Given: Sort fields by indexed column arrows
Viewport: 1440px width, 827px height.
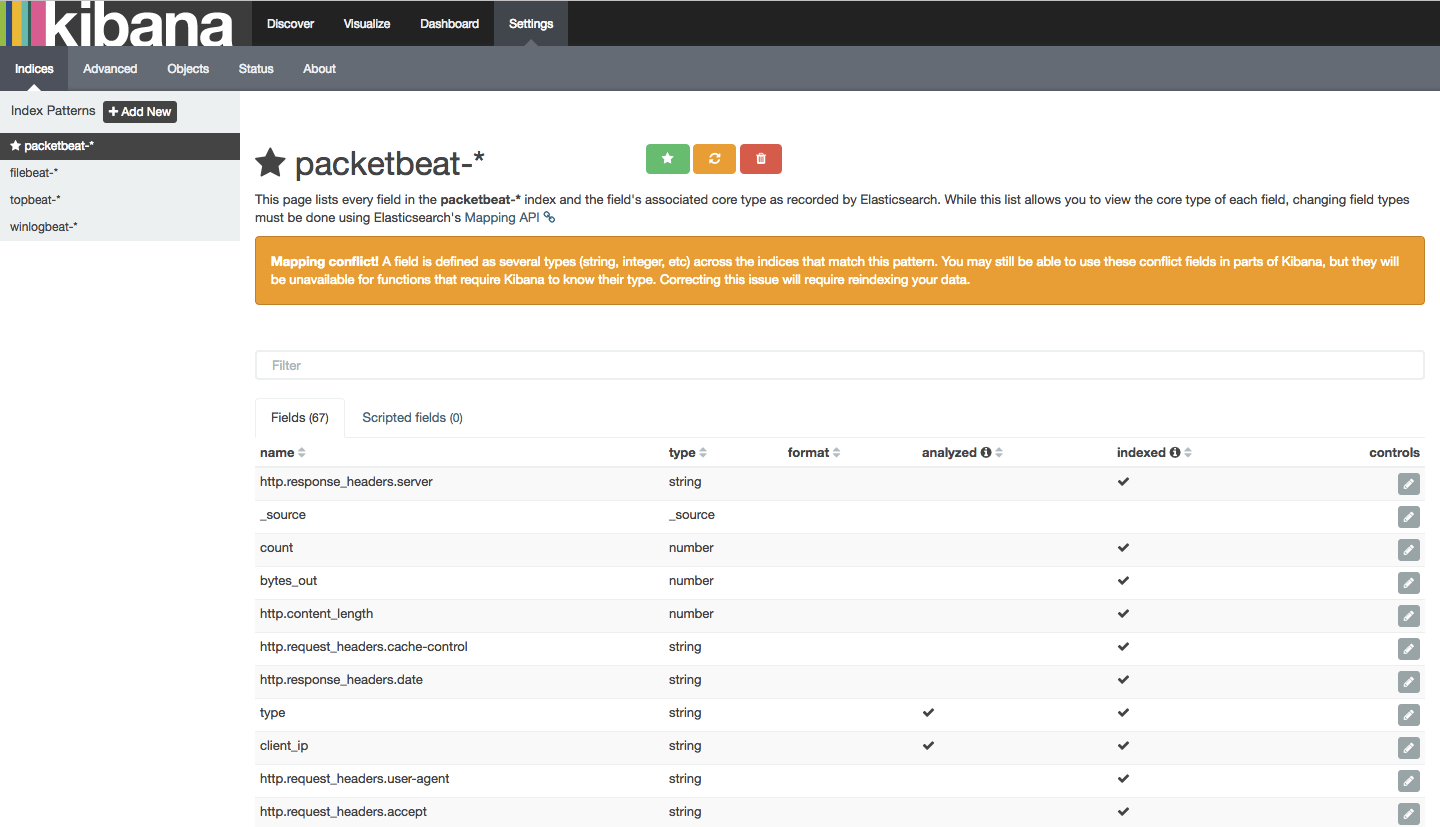Looking at the screenshot, I should [x=1188, y=453].
